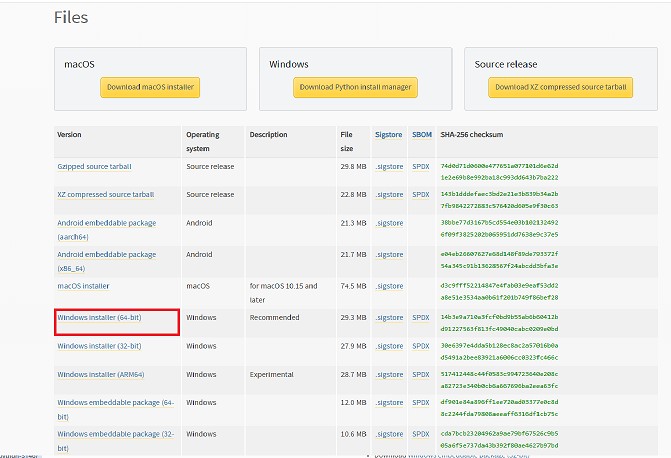Image resolution: width=671 pixels, height=458 pixels.
Task: Open .sigstore for Windows installer (ARM64)
Action: (389, 375)
